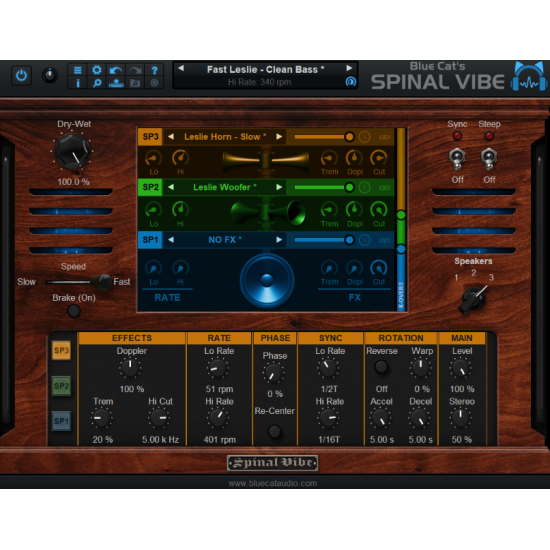This screenshot has height=550, width=550.
Task: Click the round target icon in toolbar
Action: [x=154, y=83]
